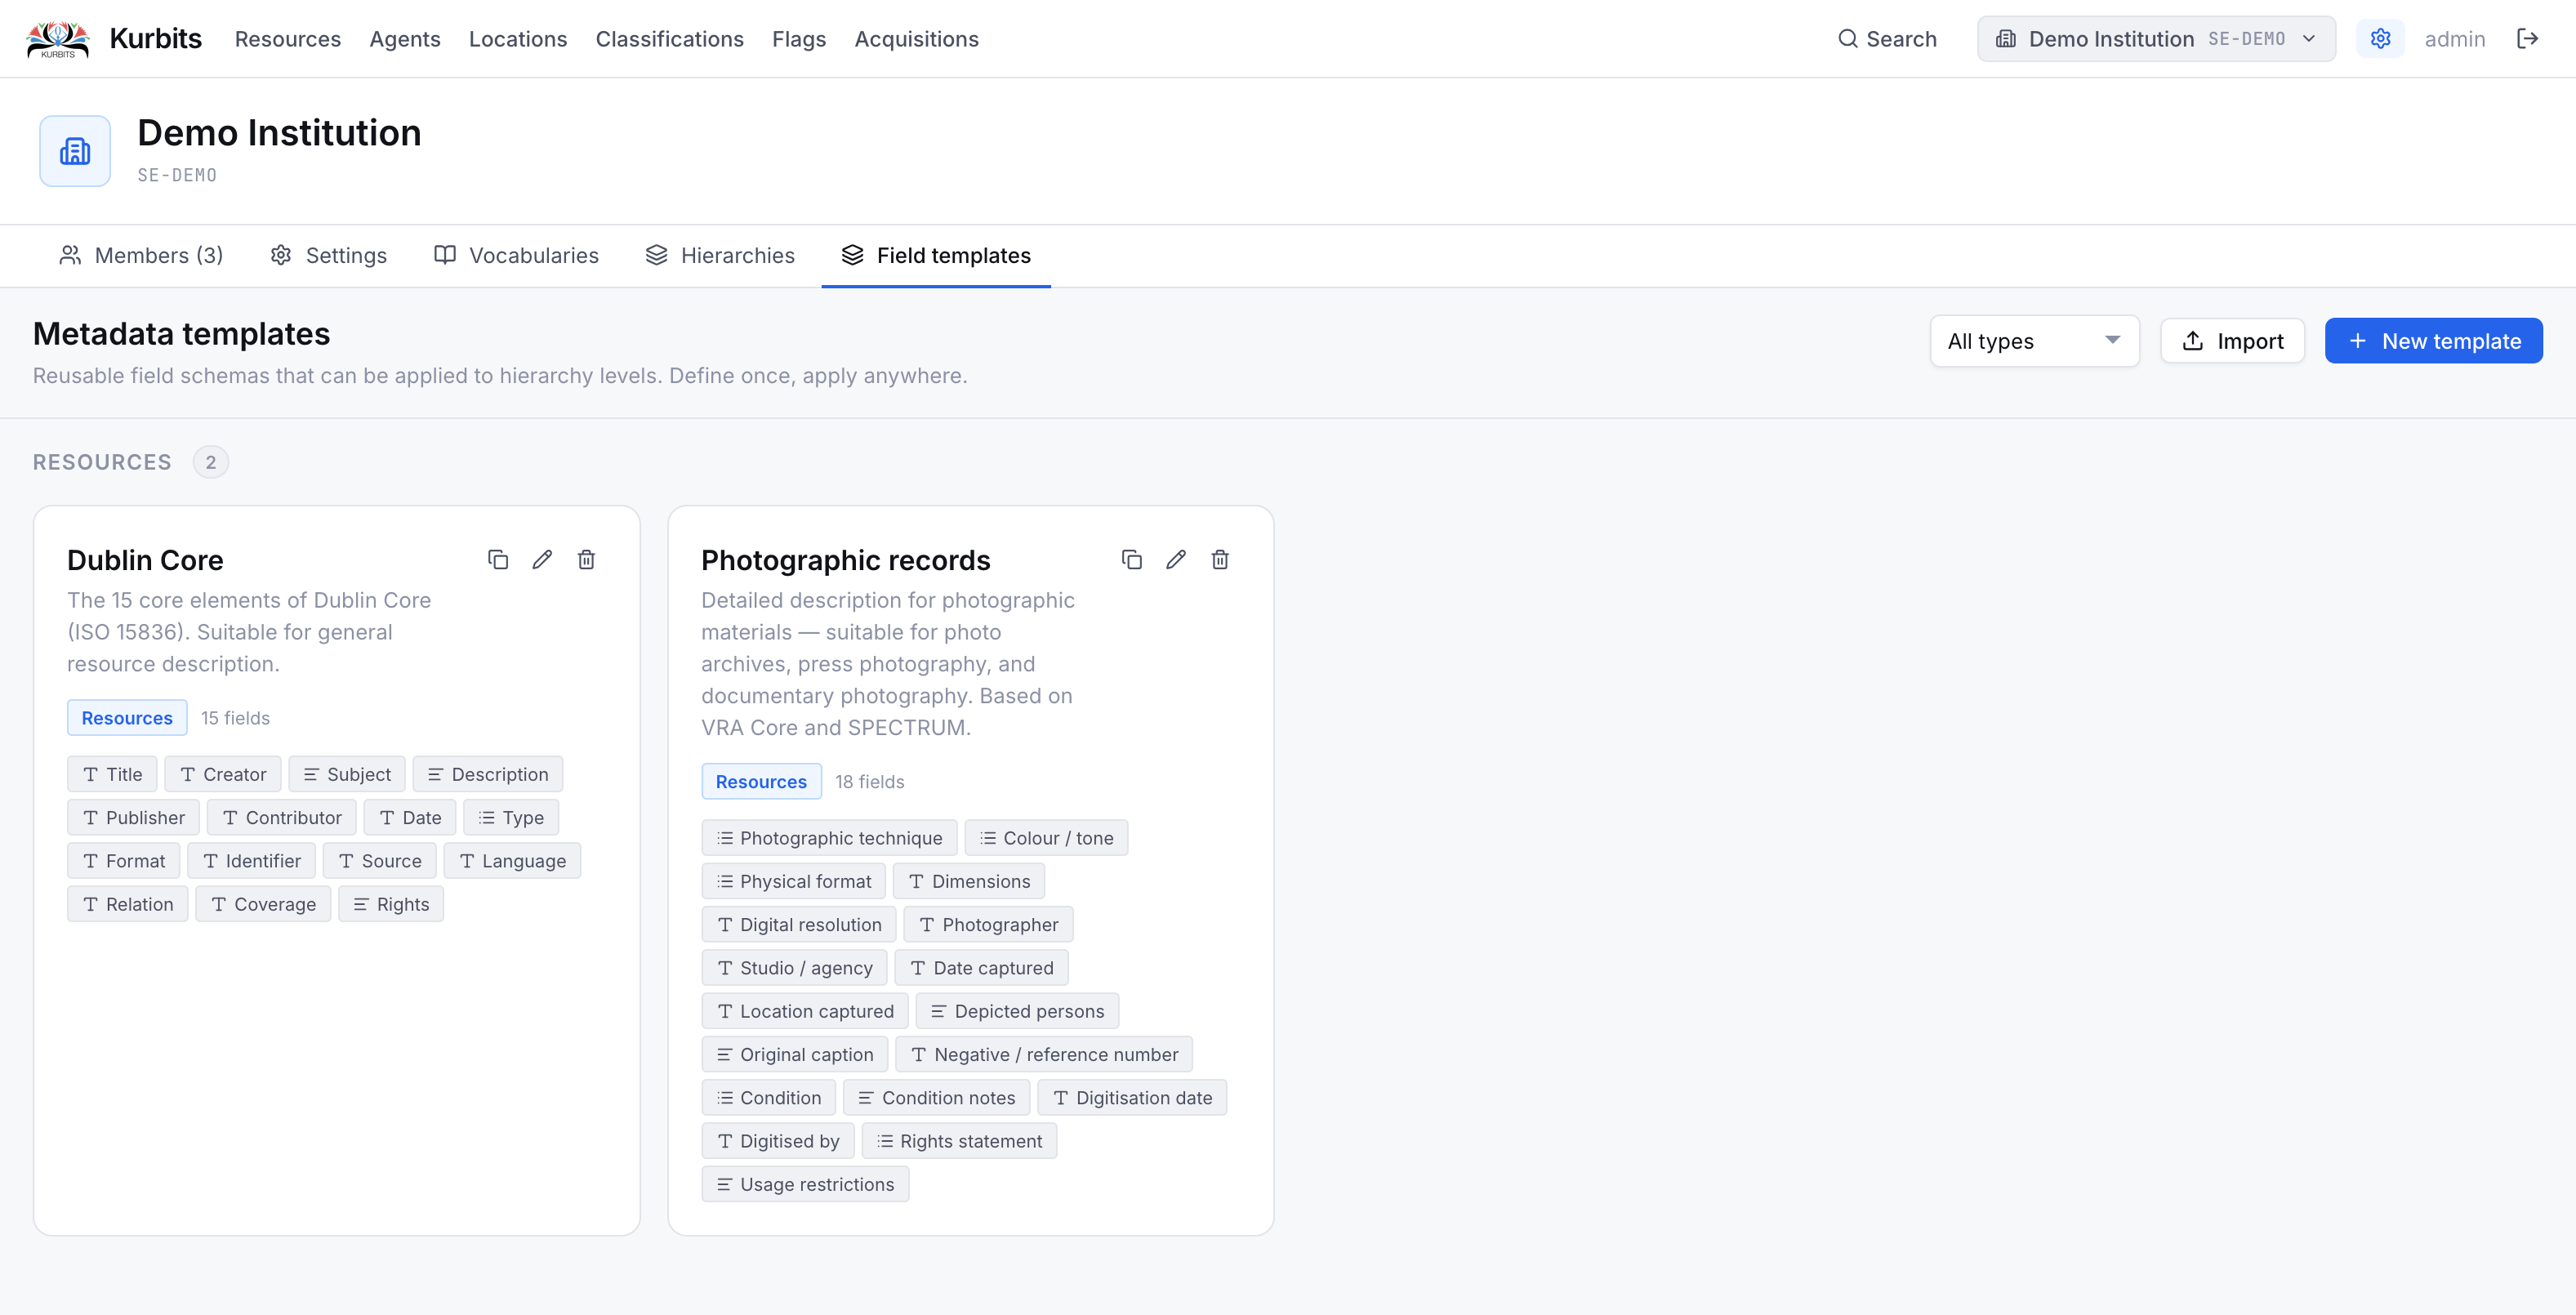The image size is (2576, 1315).
Task: Expand the Demo Institution SE-DEMO switcher
Action: 2156,39
